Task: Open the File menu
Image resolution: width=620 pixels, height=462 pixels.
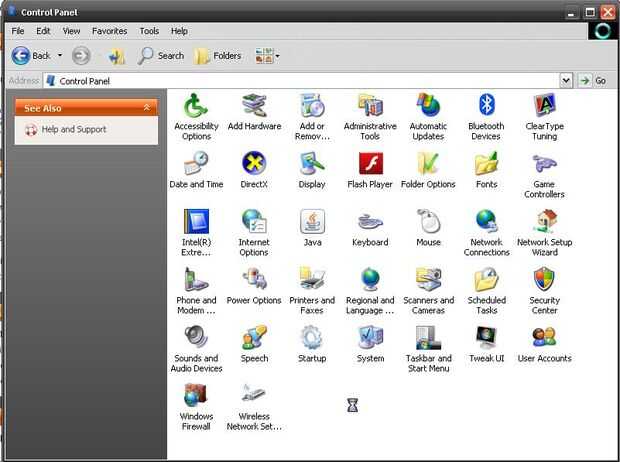Action: 18,31
